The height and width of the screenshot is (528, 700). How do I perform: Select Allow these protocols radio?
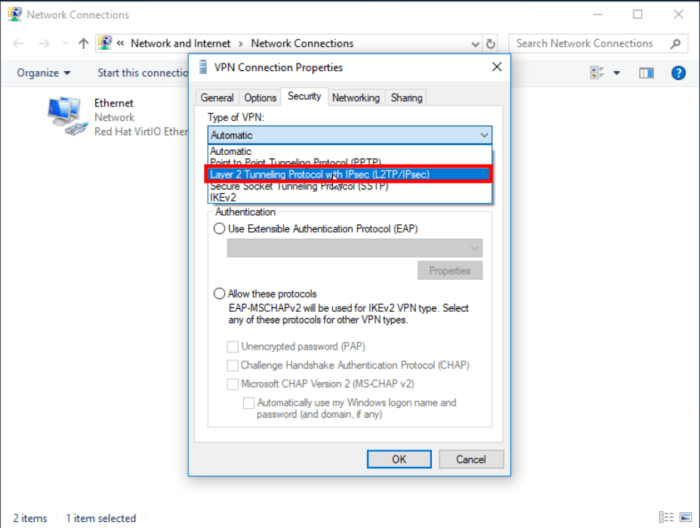click(219, 294)
